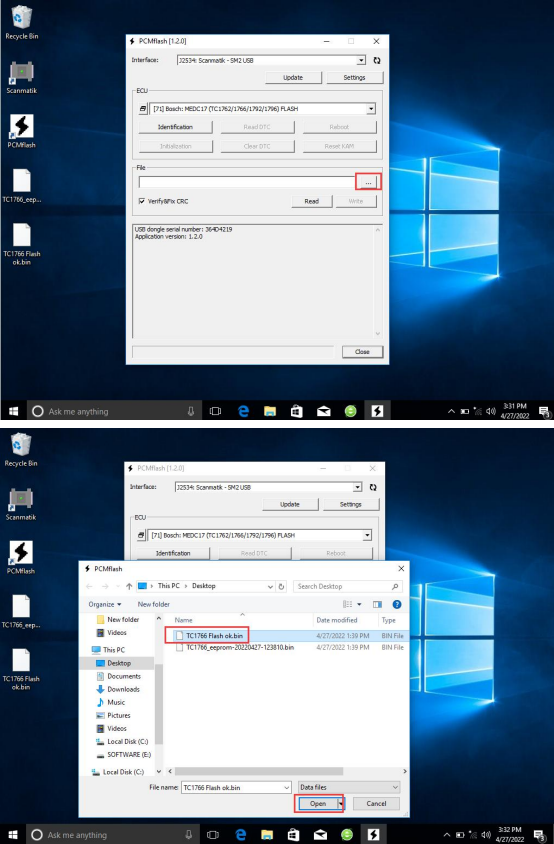
Task: Select Scanmatik shortcut on the upper desktop
Action: click(22, 77)
